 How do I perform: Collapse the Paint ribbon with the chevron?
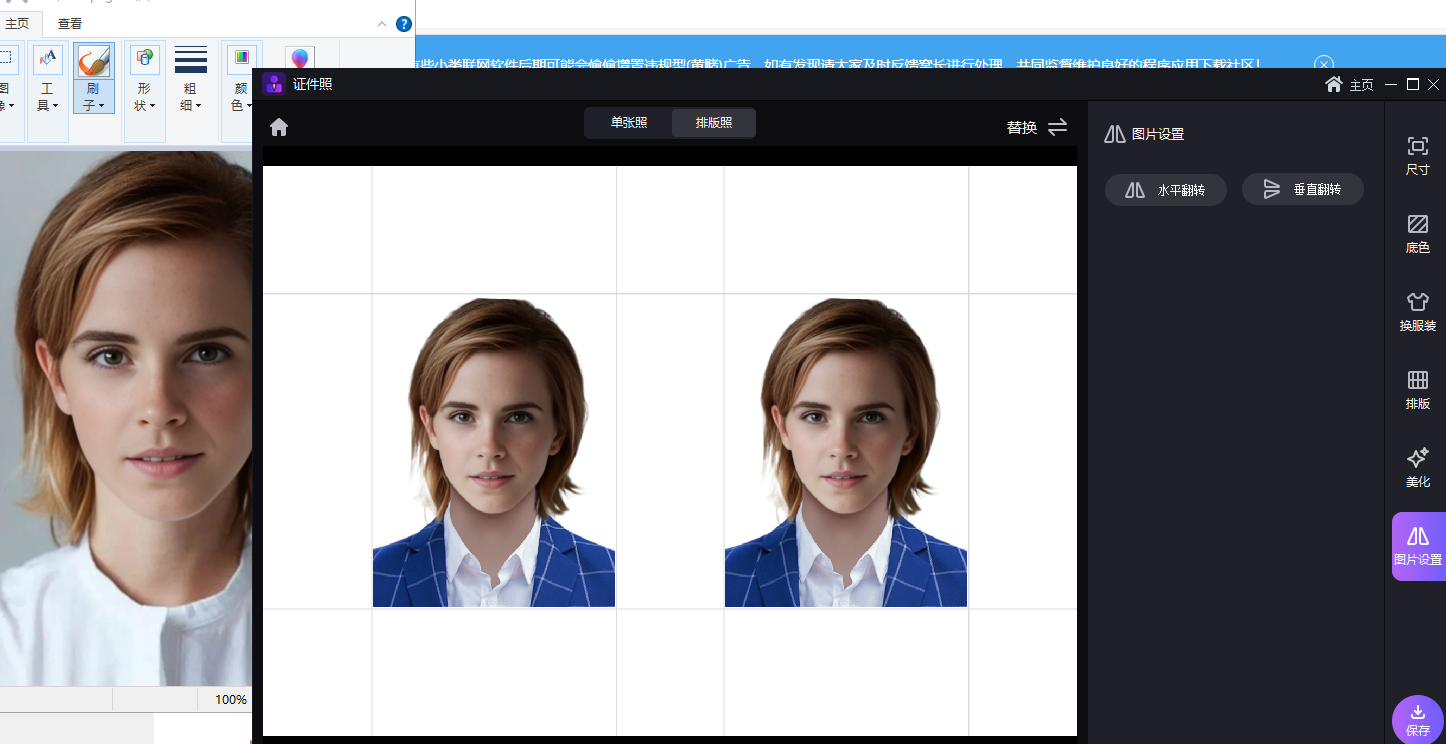point(382,24)
